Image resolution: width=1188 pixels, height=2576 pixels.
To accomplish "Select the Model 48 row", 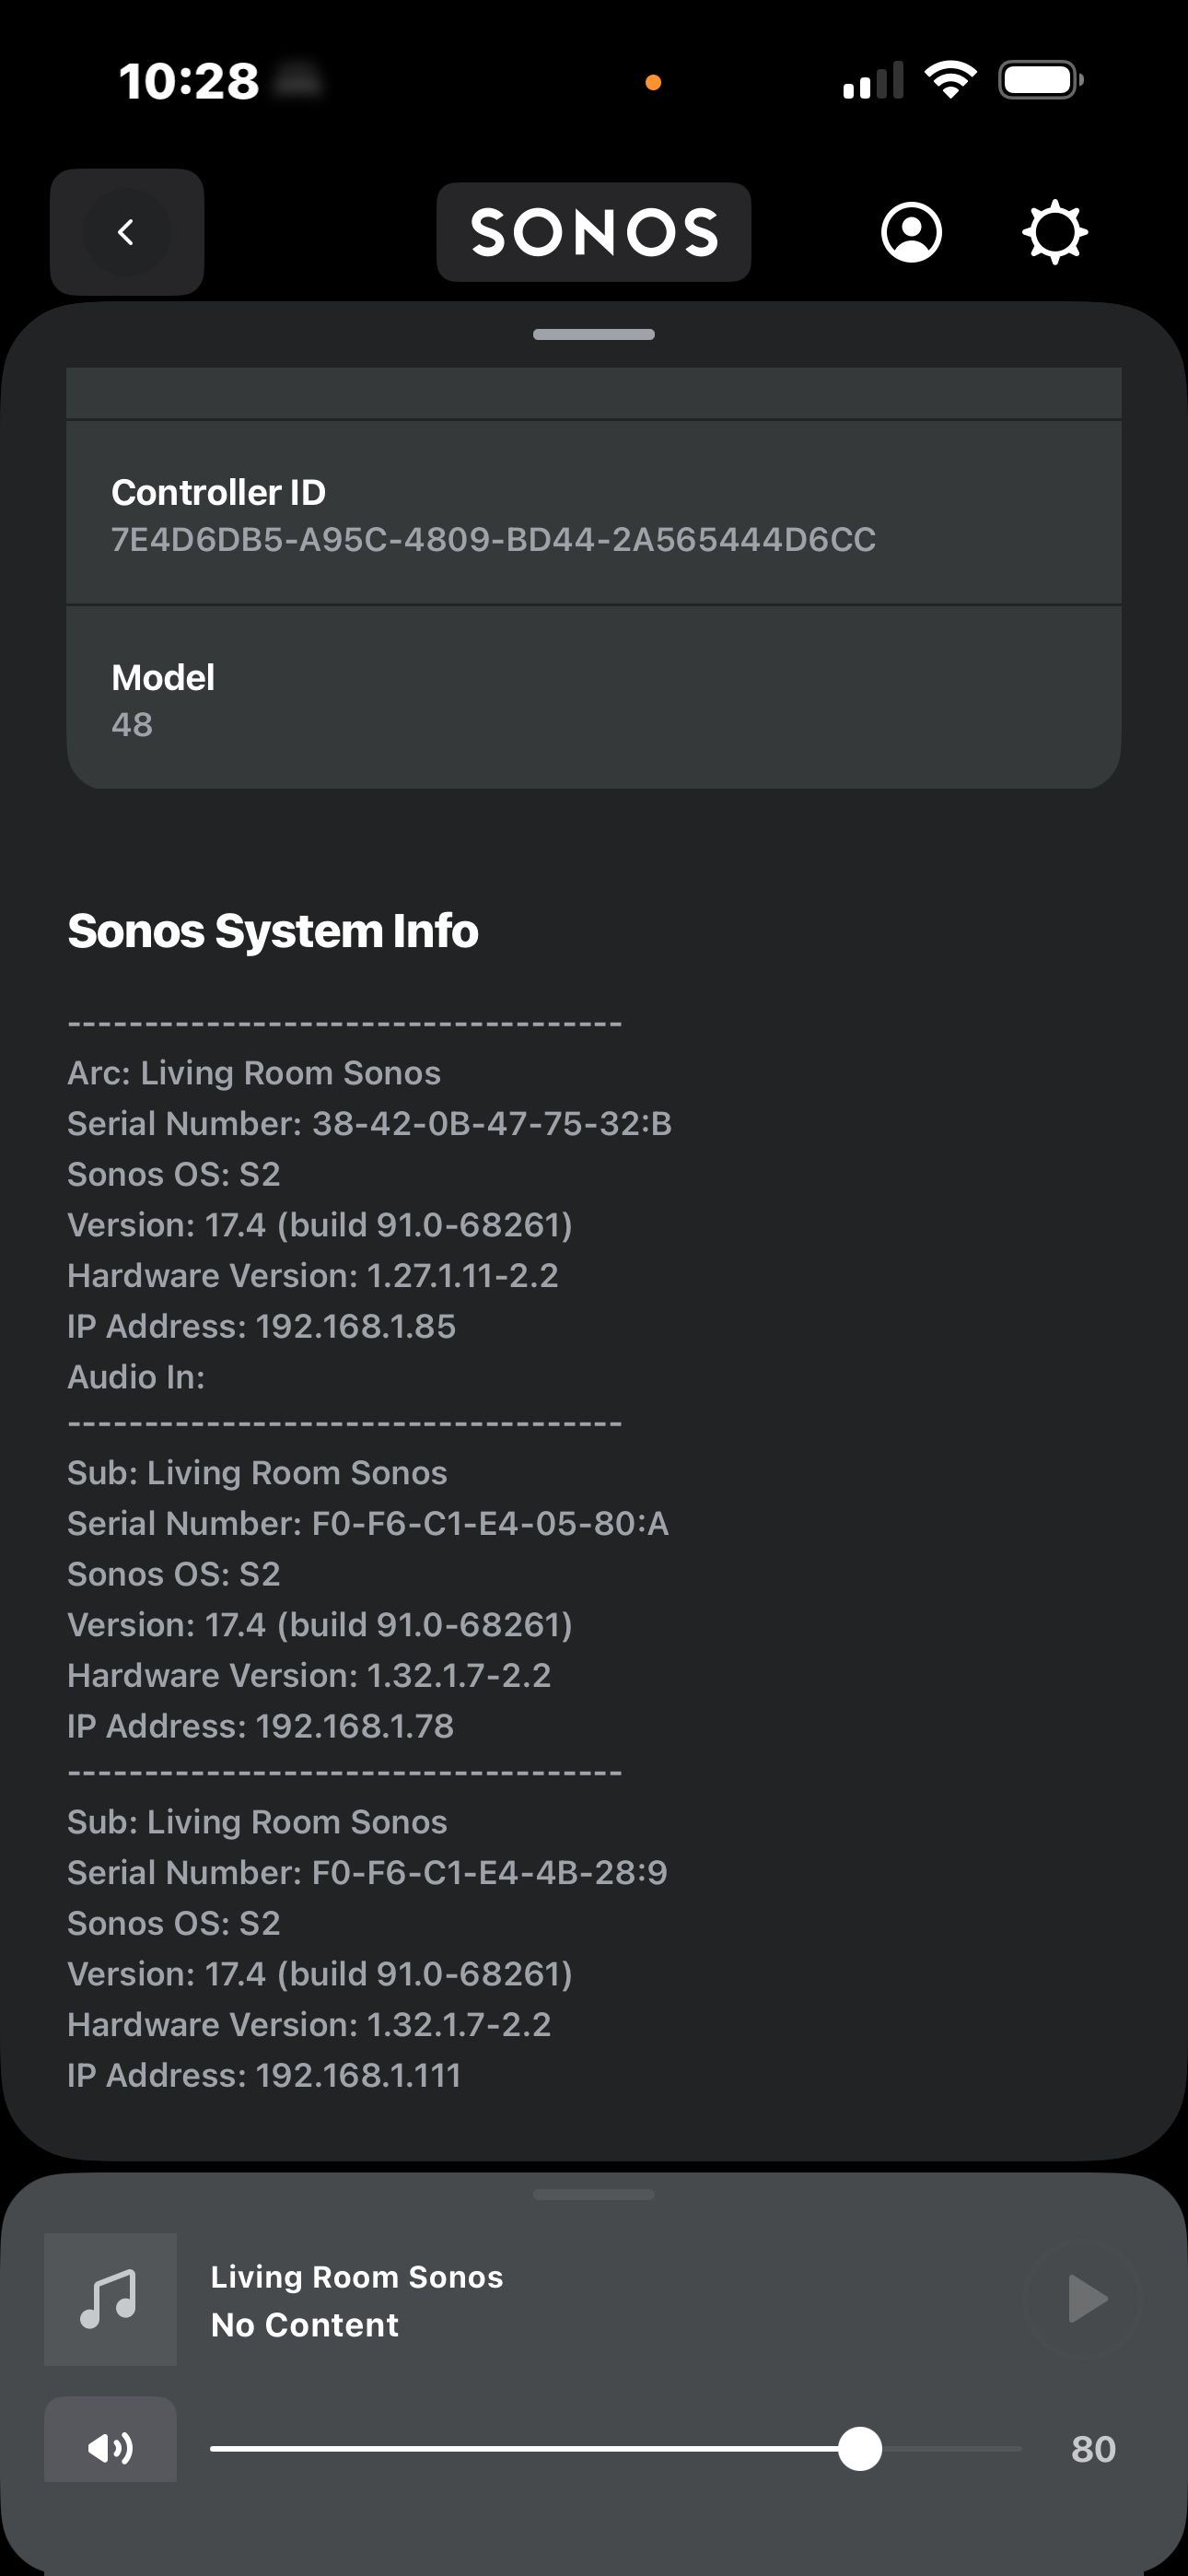I will (x=594, y=699).
